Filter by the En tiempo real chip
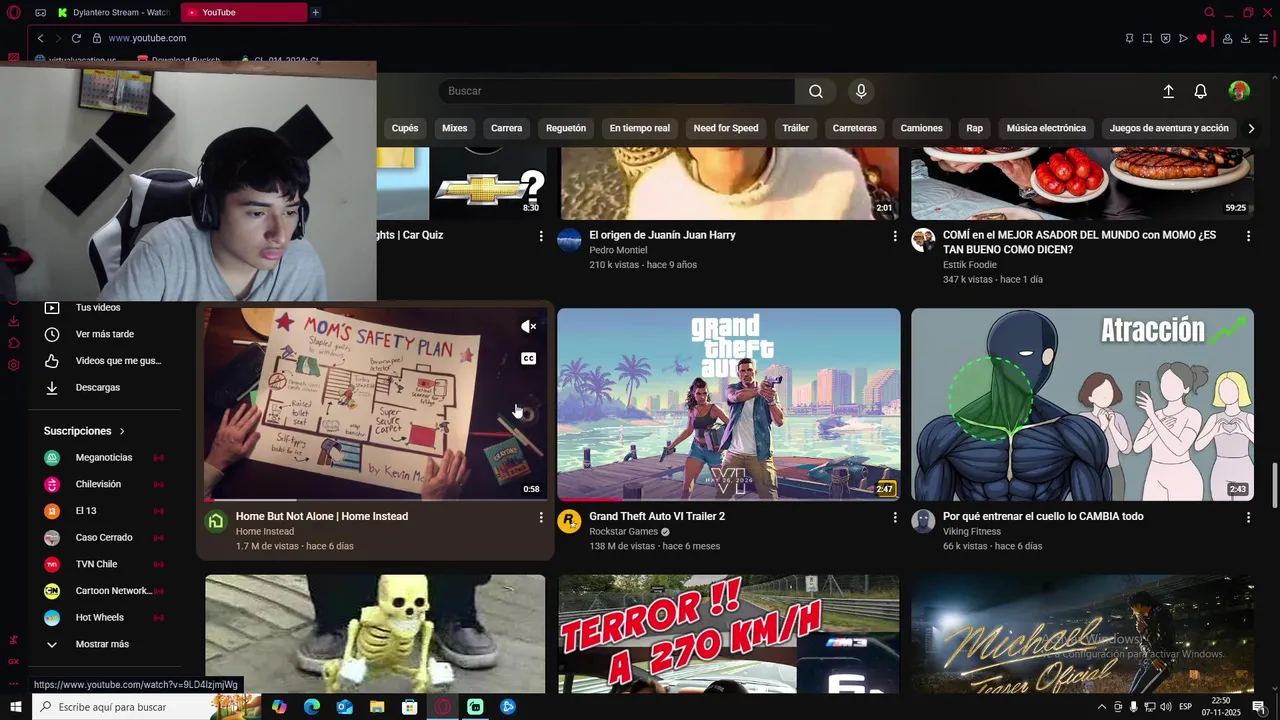Viewport: 1280px width, 720px height. [640, 128]
